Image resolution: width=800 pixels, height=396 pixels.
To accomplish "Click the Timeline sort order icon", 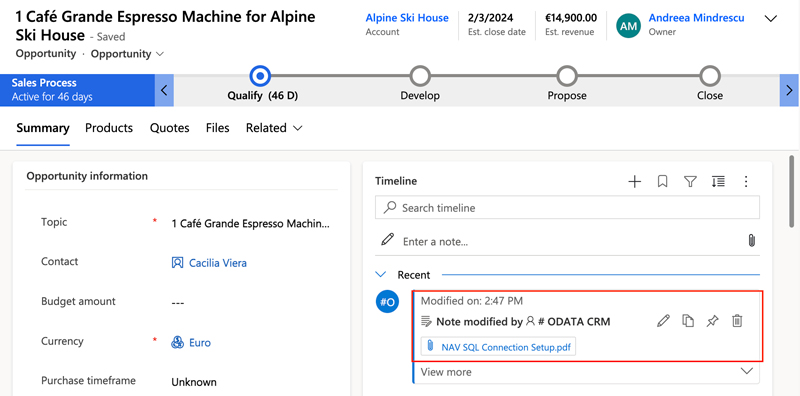I will pyautogui.click(x=718, y=182).
